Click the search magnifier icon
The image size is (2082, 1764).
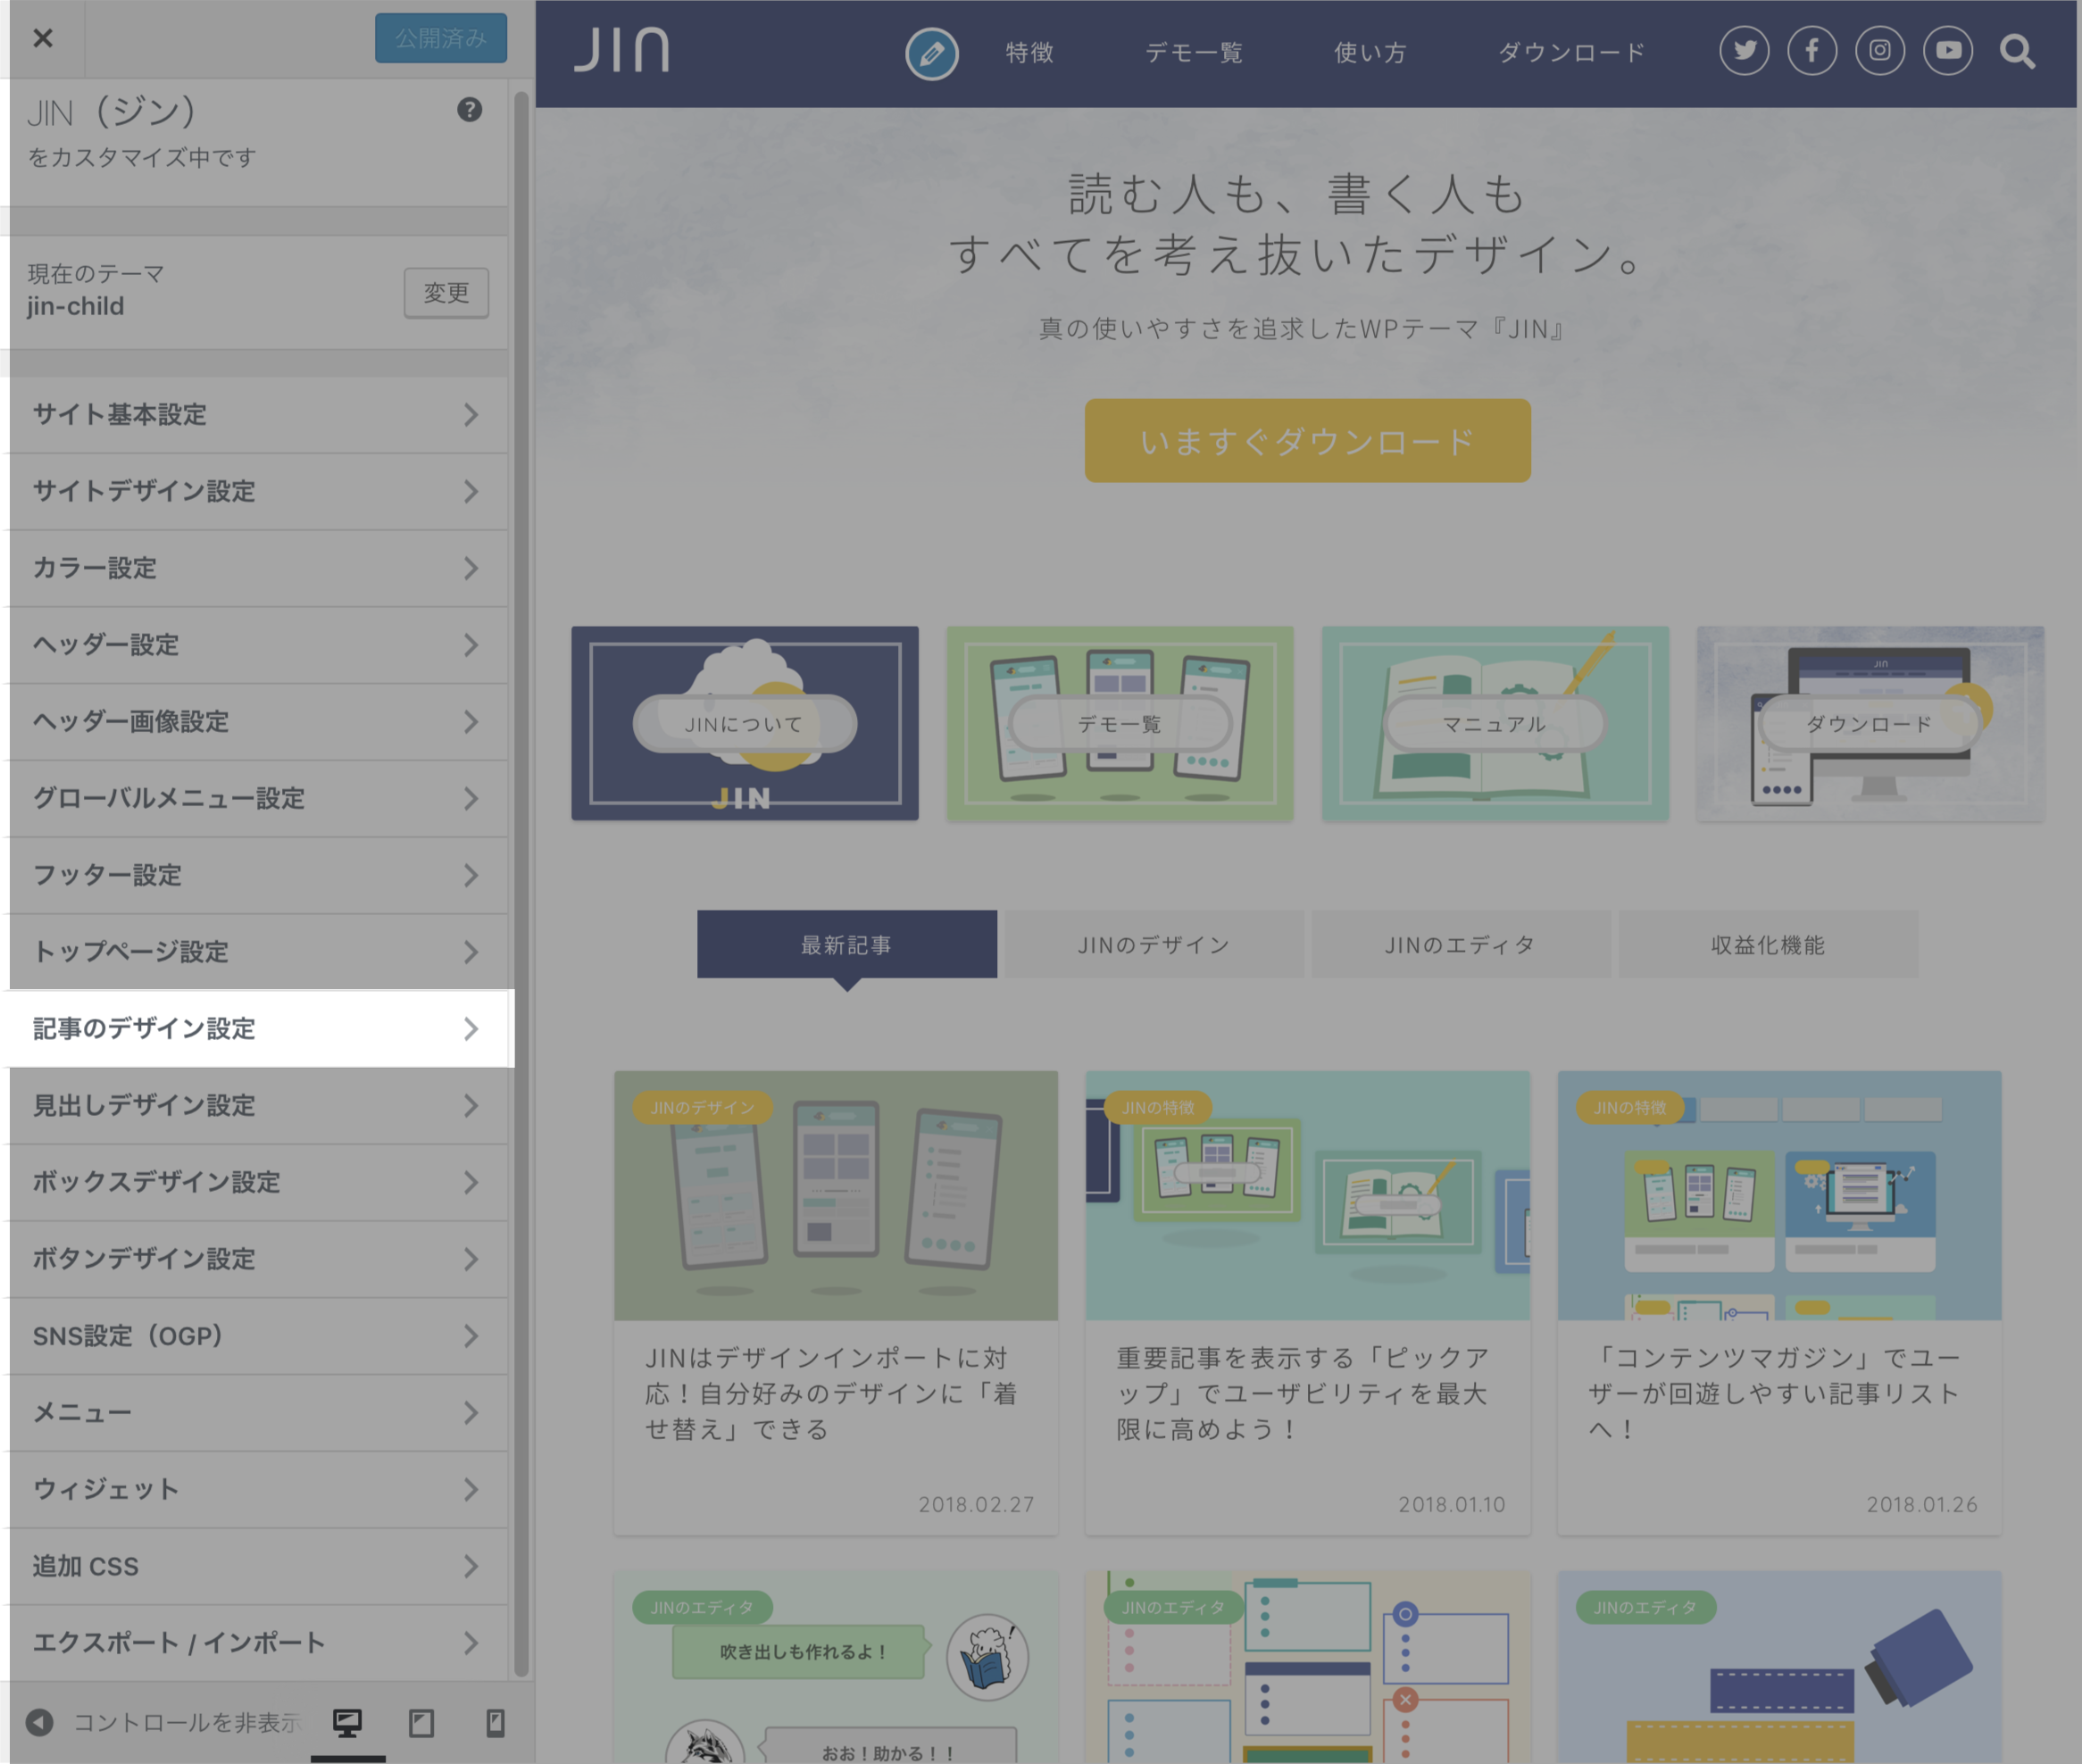coord(2017,51)
